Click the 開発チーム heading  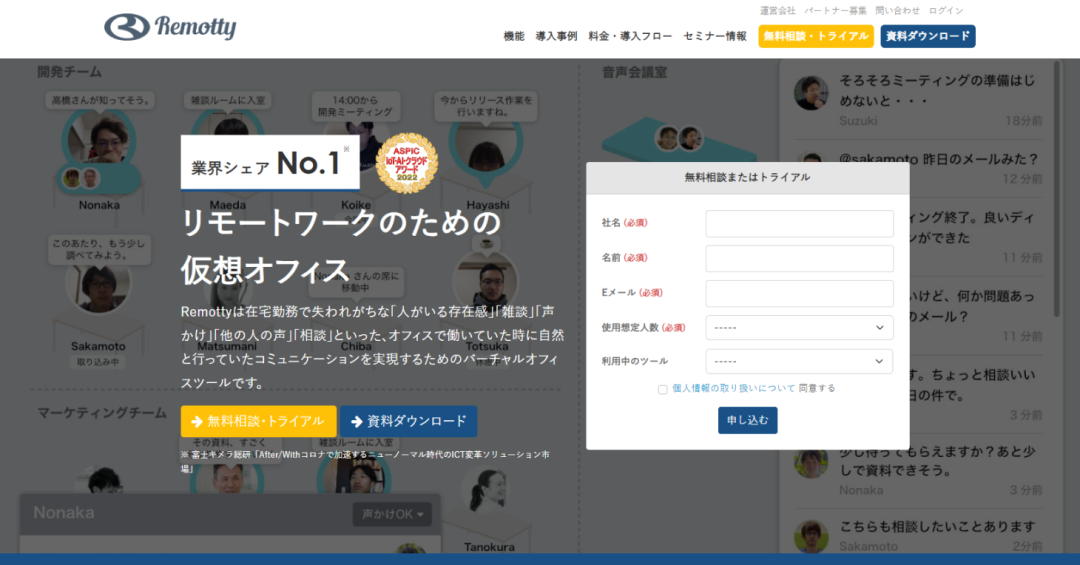pos(69,72)
